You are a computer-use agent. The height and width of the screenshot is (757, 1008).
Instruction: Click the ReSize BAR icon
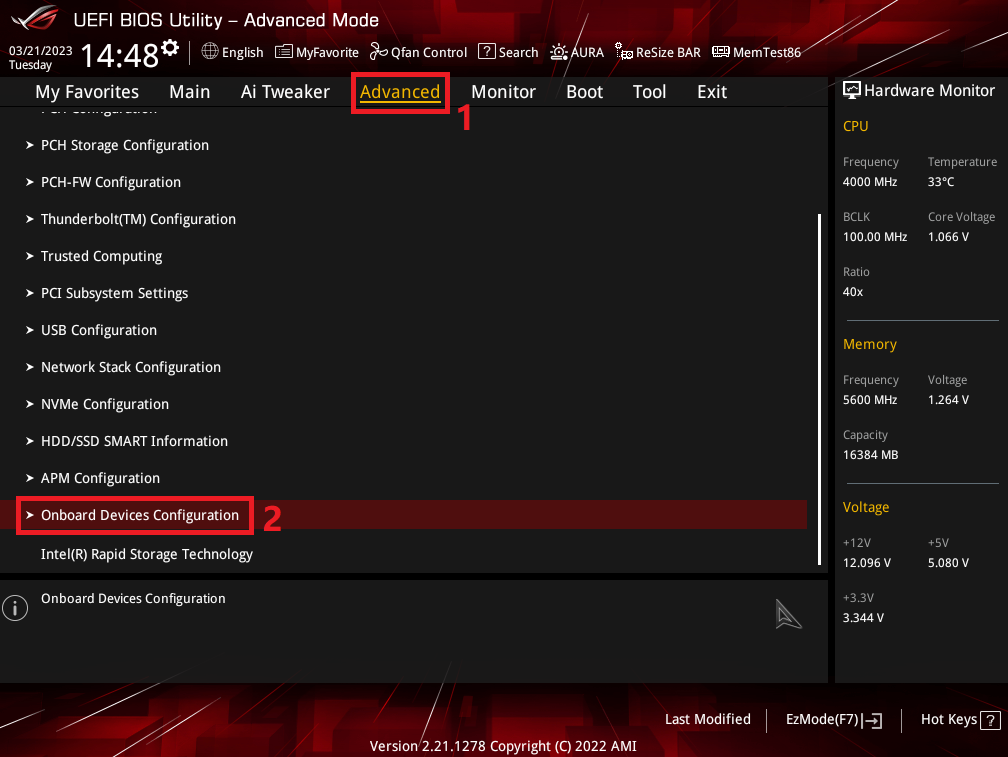tap(624, 51)
